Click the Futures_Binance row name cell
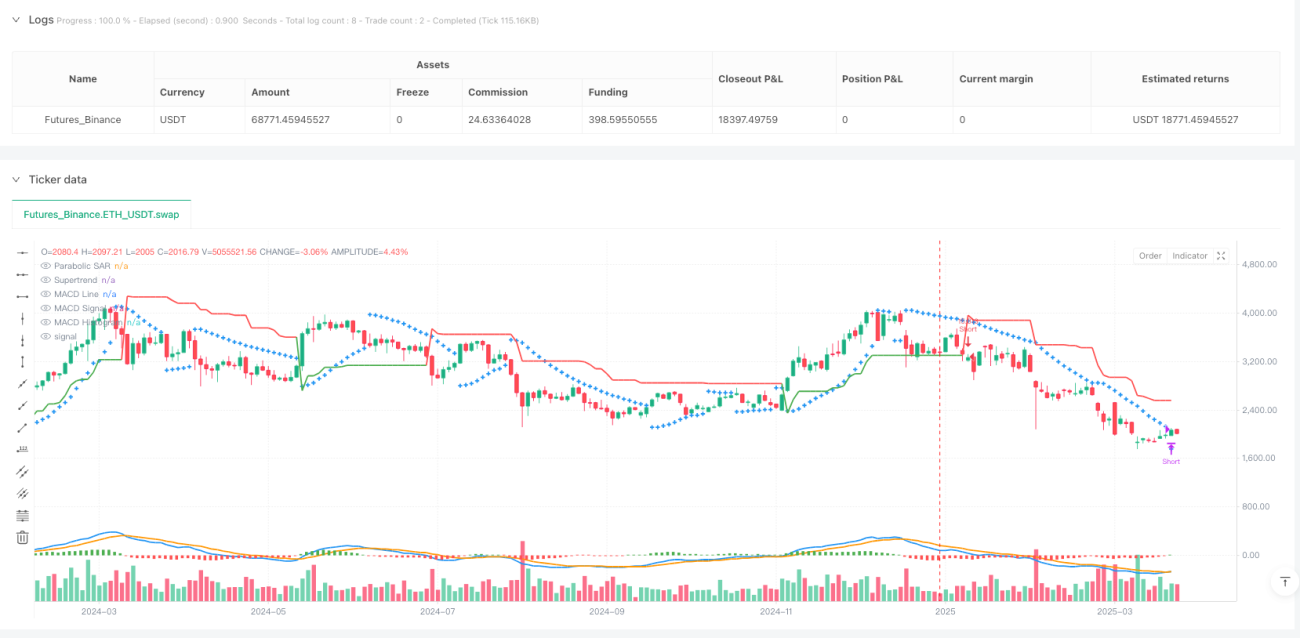1300x638 pixels. coord(83,120)
